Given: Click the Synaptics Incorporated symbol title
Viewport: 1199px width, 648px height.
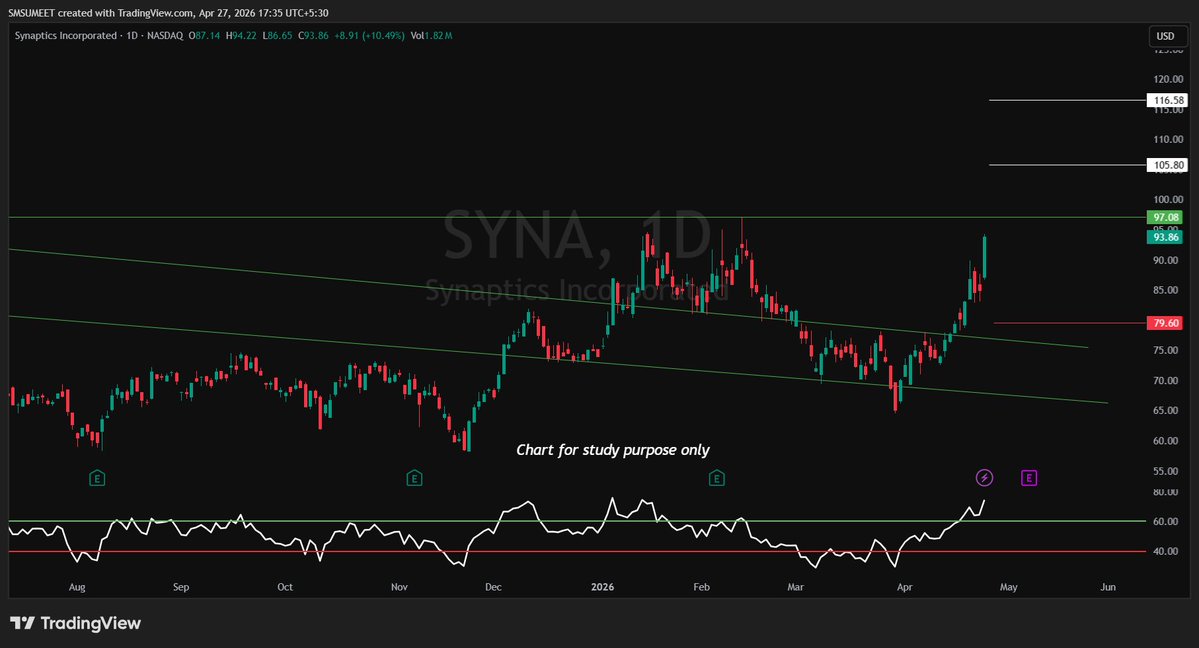Looking at the screenshot, I should (x=66, y=35).
